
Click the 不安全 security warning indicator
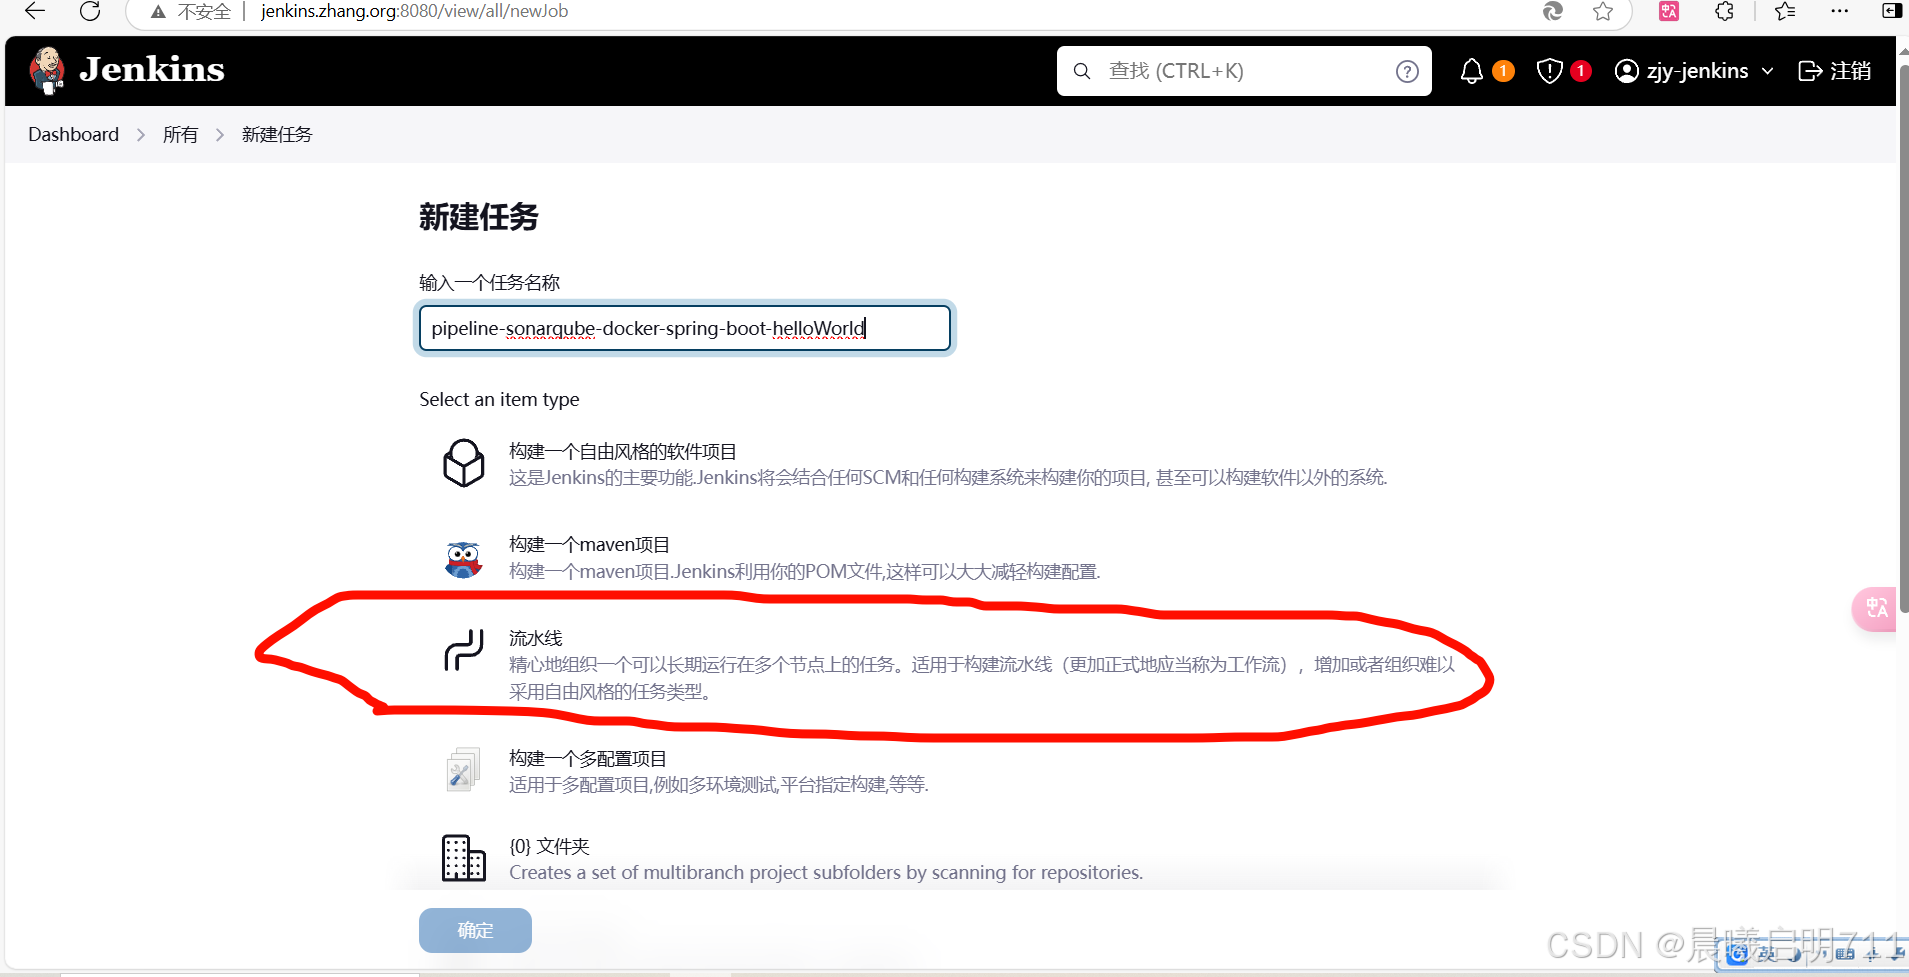pyautogui.click(x=191, y=11)
